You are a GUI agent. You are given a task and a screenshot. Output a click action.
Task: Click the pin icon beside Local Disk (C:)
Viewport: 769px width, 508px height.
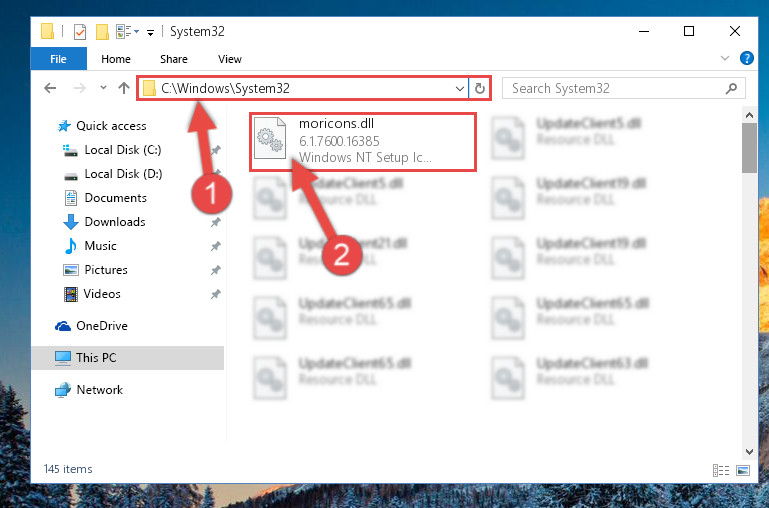(215, 151)
